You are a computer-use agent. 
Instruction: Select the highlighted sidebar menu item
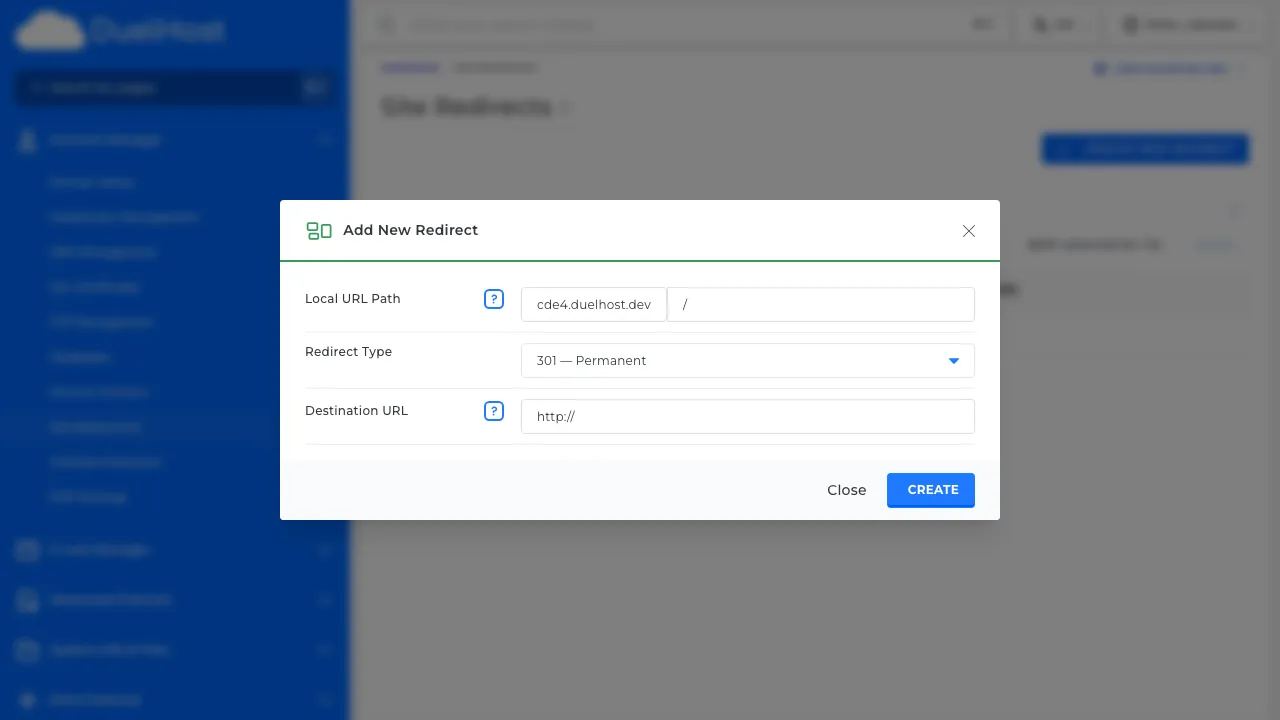[96, 427]
